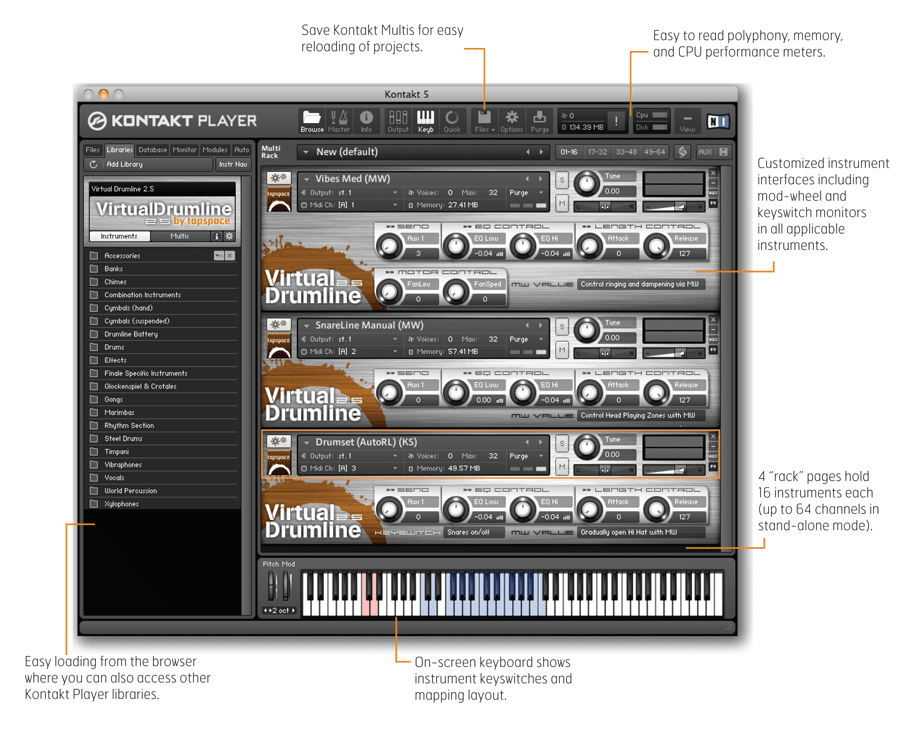Click the Purge icon in toolbar
Viewport: 900px width, 735px height.
(540, 121)
